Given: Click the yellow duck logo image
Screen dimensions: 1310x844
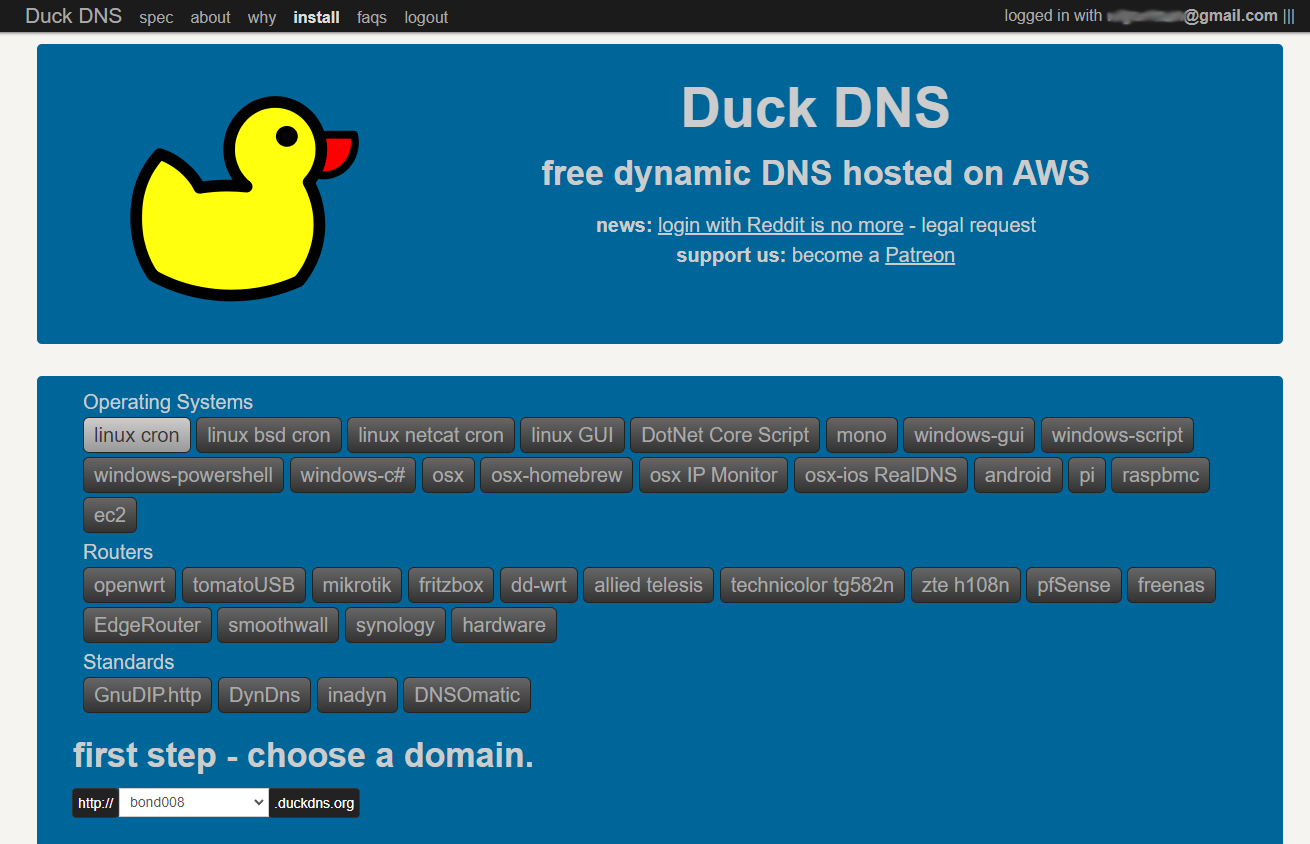Looking at the screenshot, I should [x=245, y=196].
